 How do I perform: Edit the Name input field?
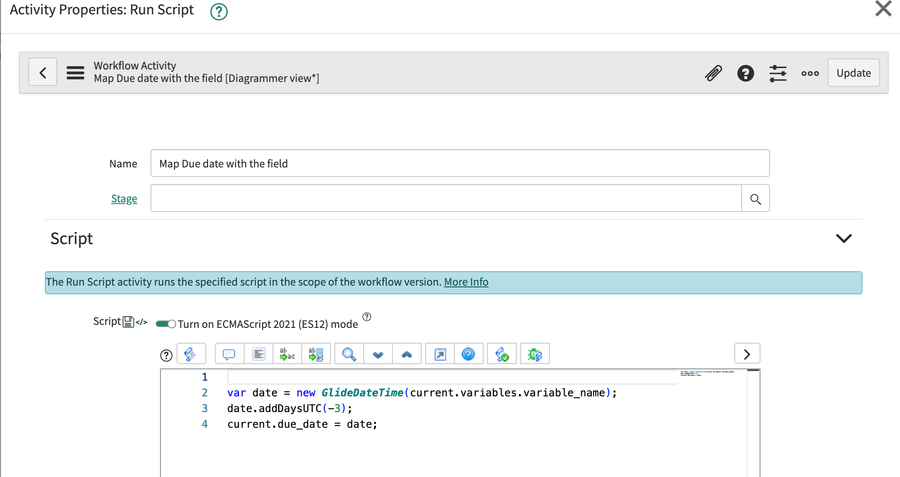tap(460, 164)
